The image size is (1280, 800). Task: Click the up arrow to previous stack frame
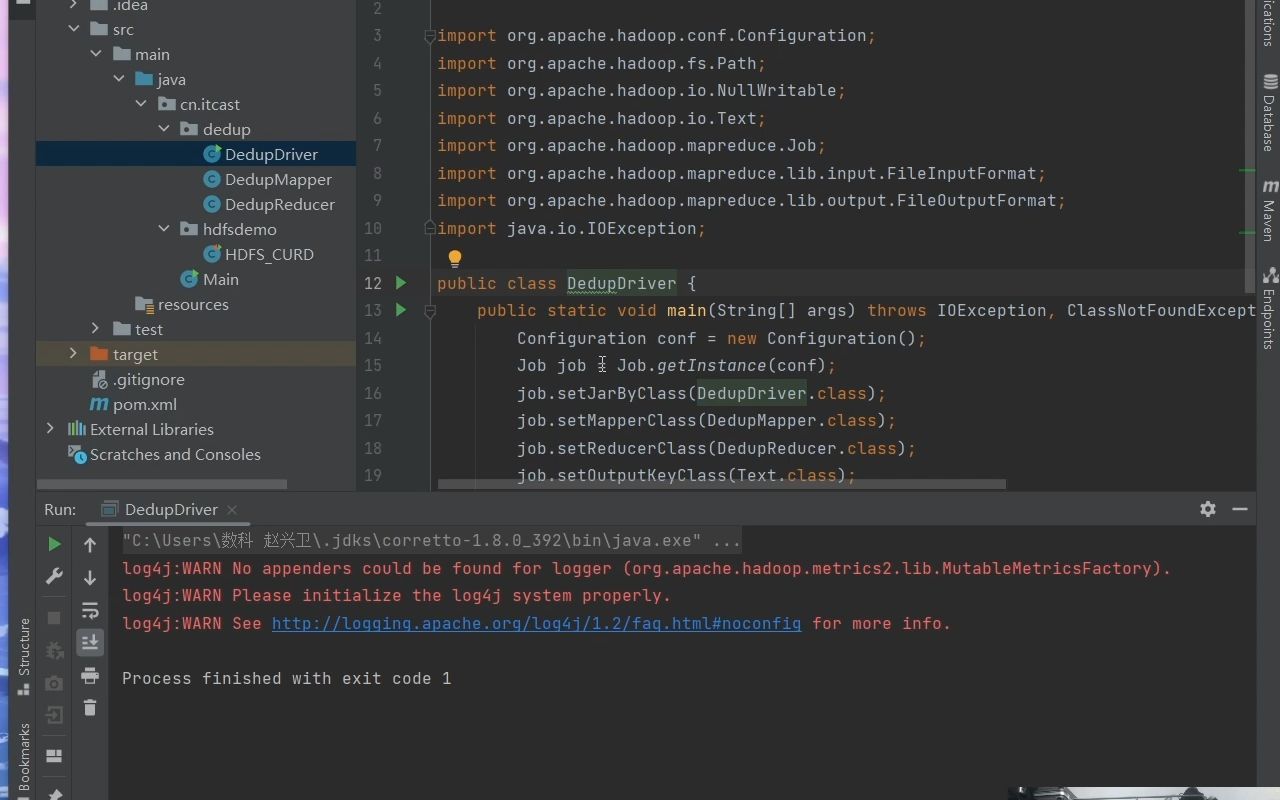point(90,545)
